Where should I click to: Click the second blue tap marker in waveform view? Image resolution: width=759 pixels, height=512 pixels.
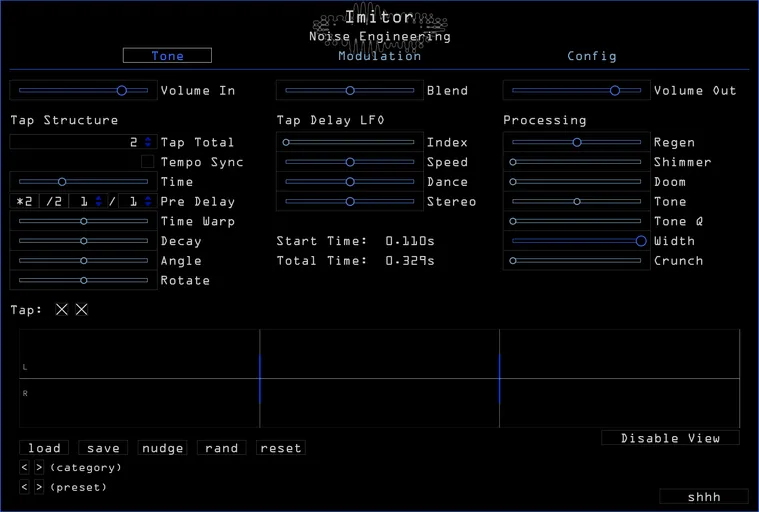(500, 378)
